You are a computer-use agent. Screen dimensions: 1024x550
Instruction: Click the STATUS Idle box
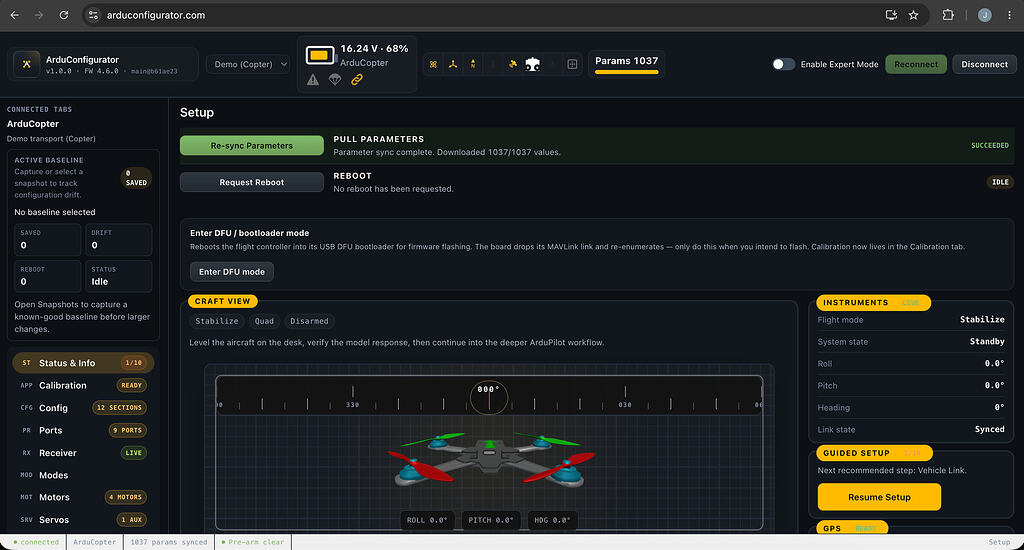[x=118, y=276]
